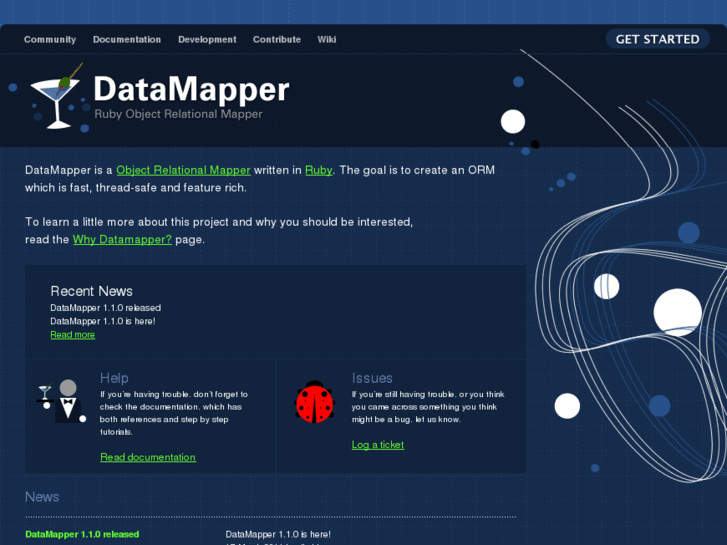The height and width of the screenshot is (545, 727).
Task: Click the bottom News section heading
Action: click(42, 497)
